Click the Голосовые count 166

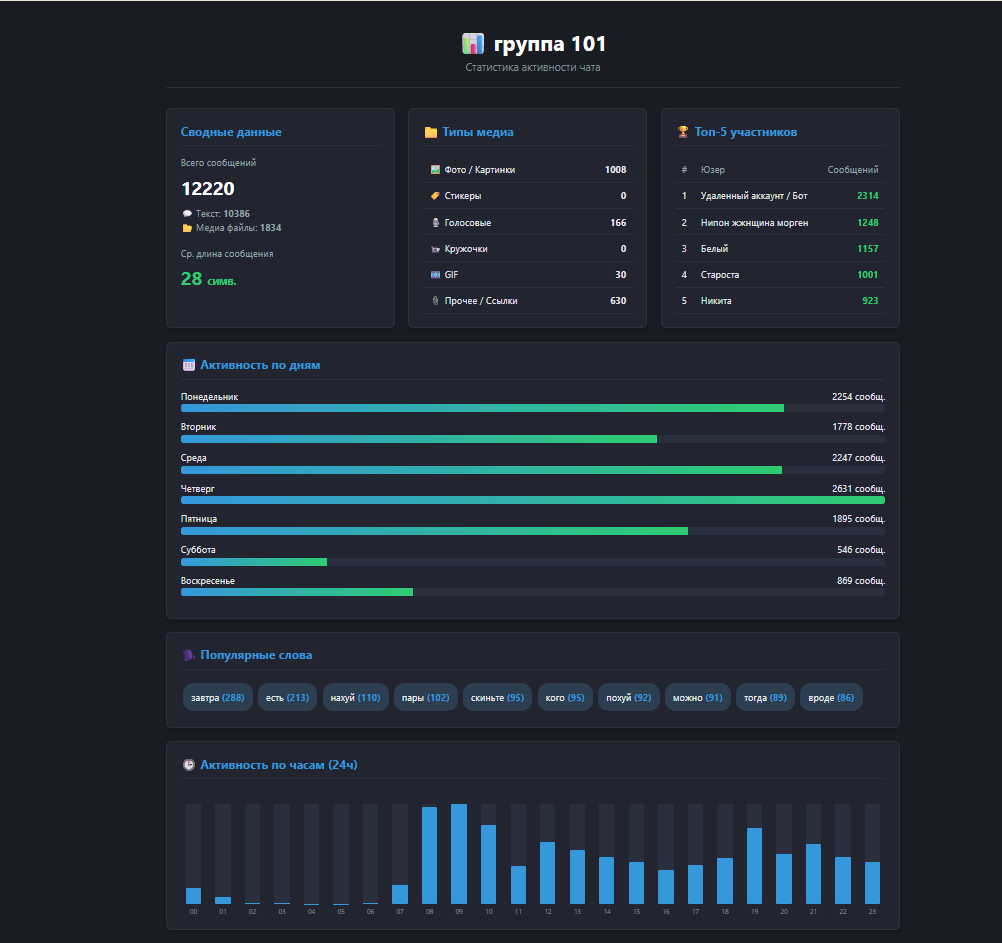(618, 222)
